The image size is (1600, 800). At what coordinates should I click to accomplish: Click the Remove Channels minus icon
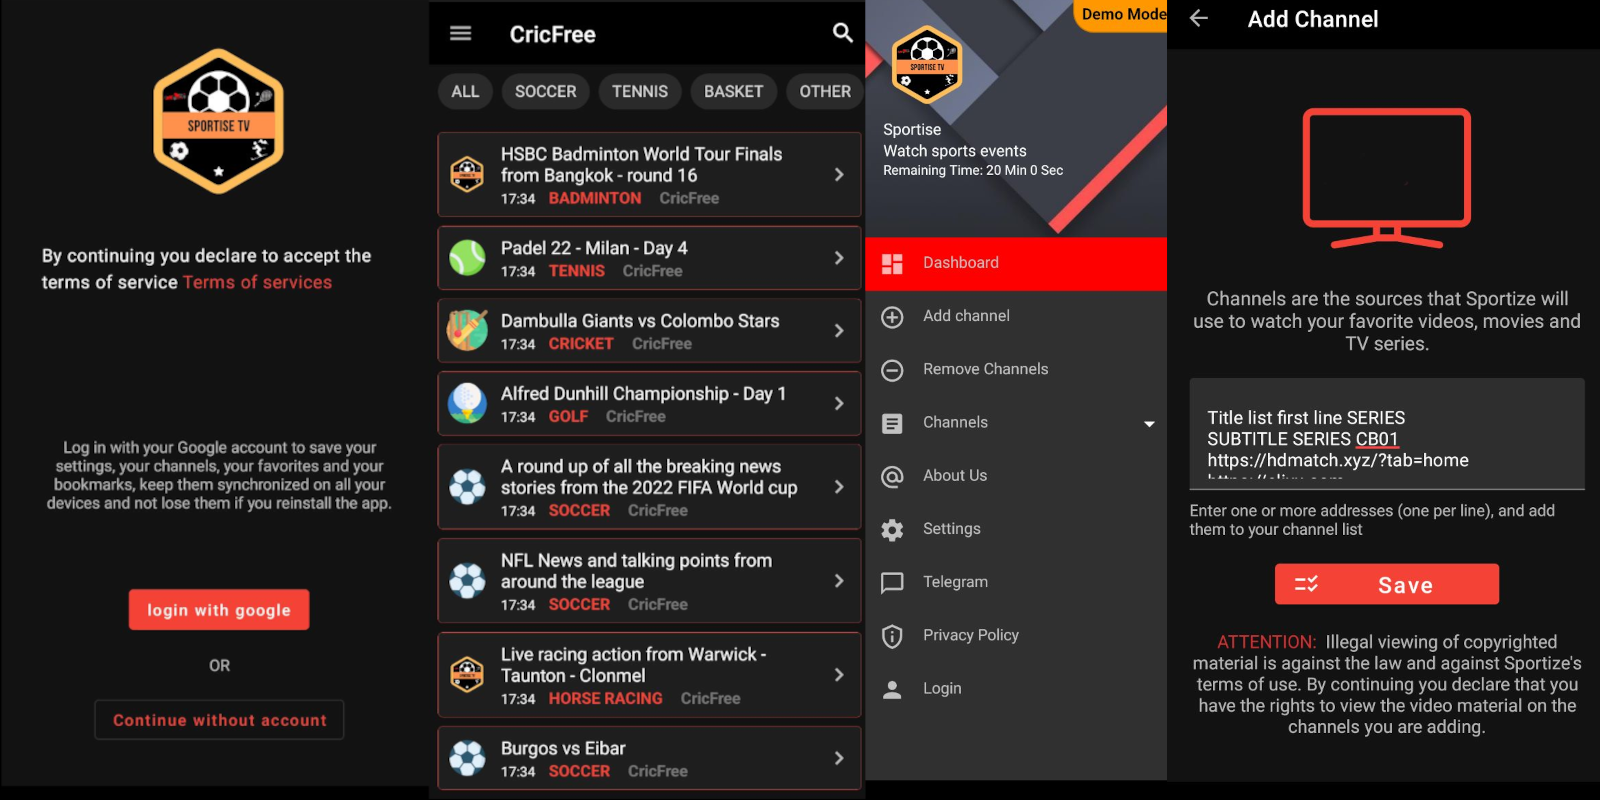[x=892, y=370]
